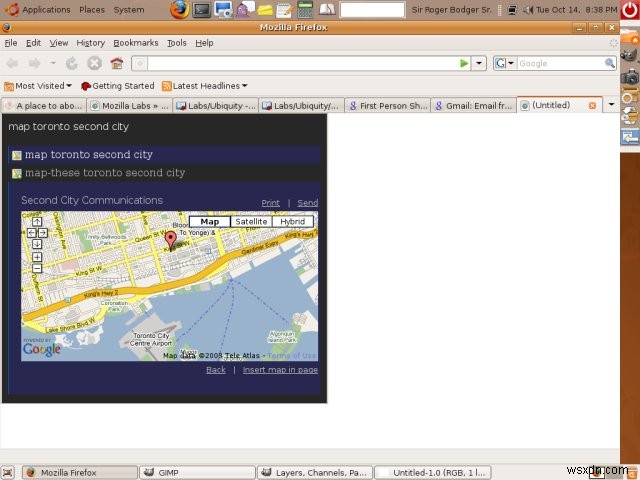Open the Bookmarks menu
The image size is (640, 480).
(136, 43)
